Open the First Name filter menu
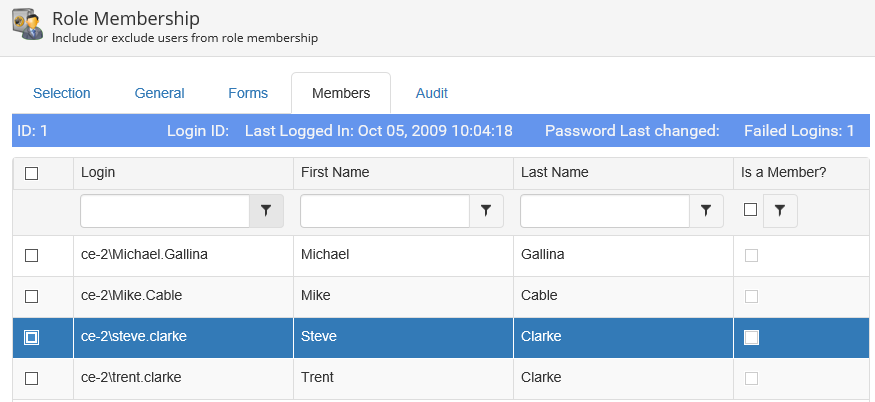 click(x=486, y=211)
